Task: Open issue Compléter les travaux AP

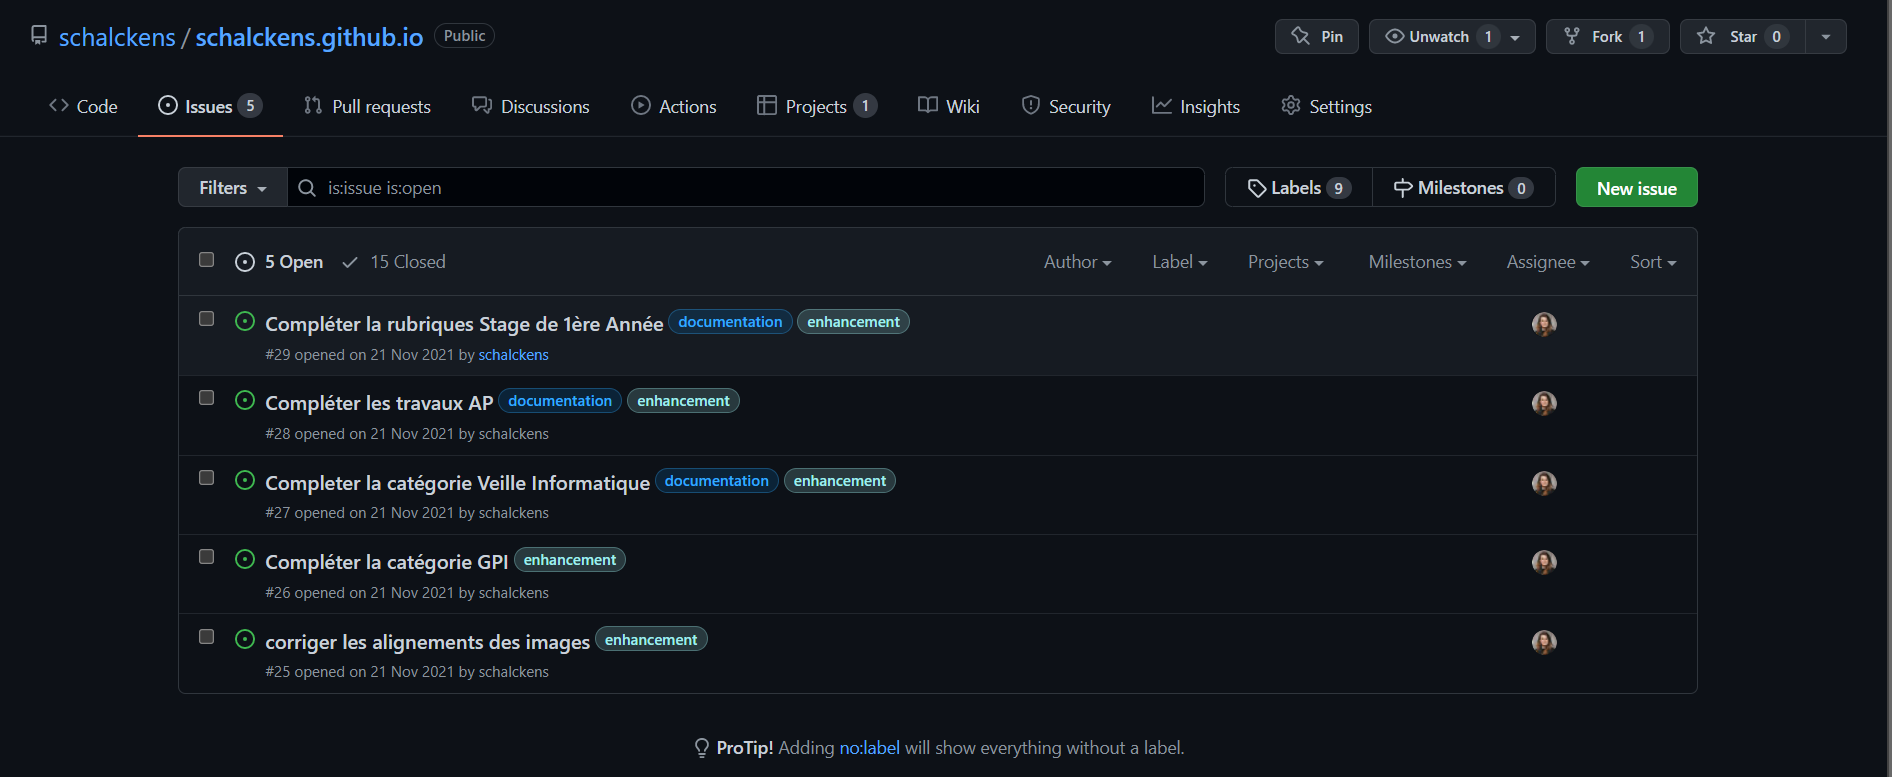Action: (379, 403)
